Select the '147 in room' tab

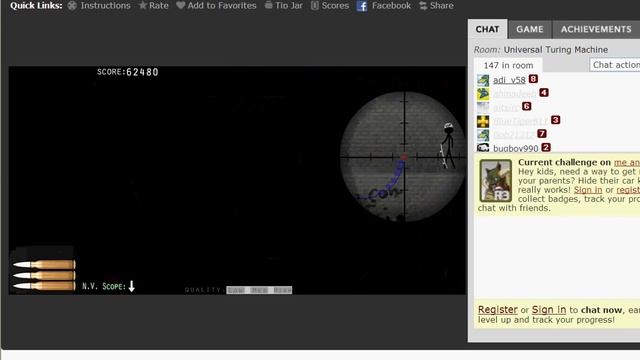coord(508,65)
